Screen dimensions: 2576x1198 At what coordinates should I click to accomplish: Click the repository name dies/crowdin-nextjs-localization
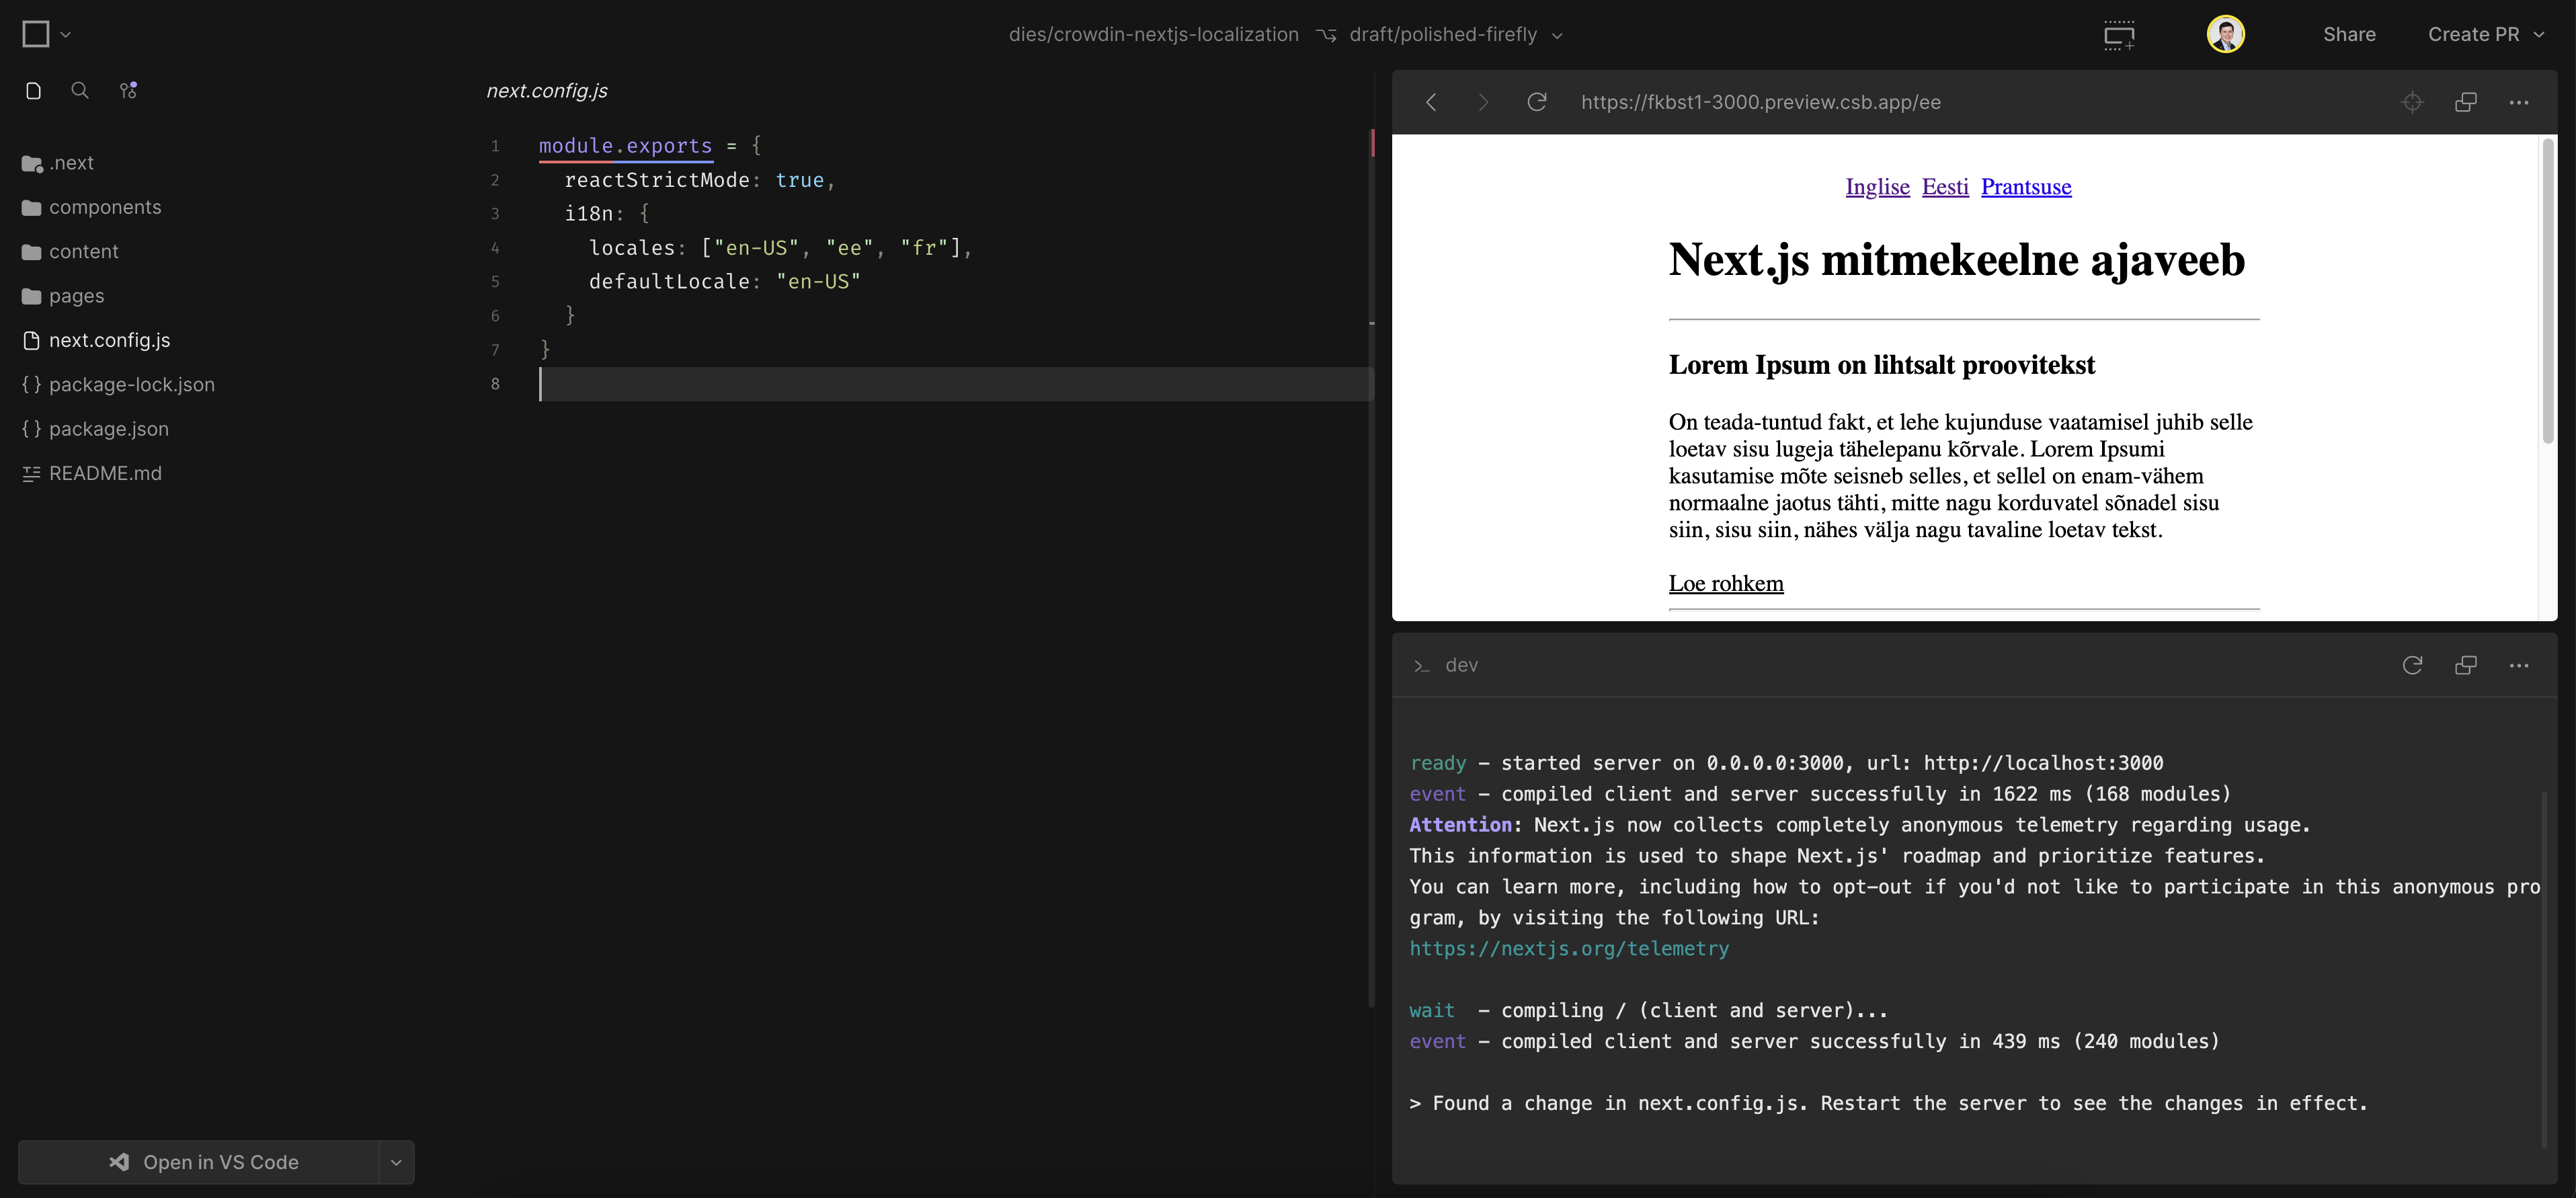click(1153, 34)
